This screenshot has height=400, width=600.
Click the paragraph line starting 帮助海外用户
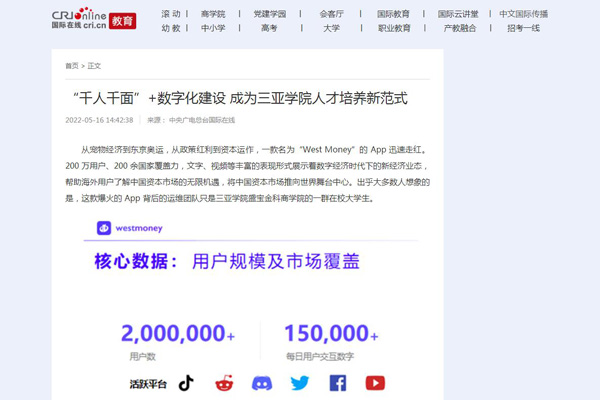(x=248, y=182)
